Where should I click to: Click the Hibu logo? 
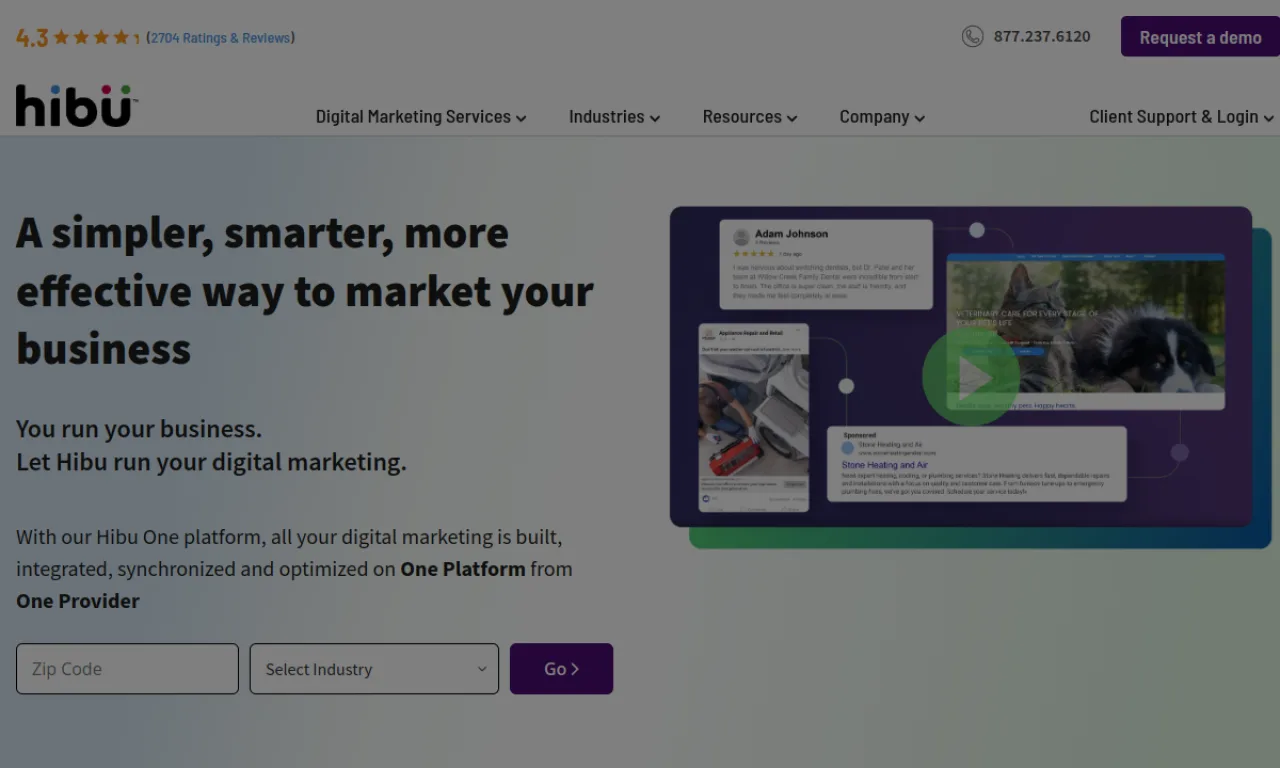[76, 105]
